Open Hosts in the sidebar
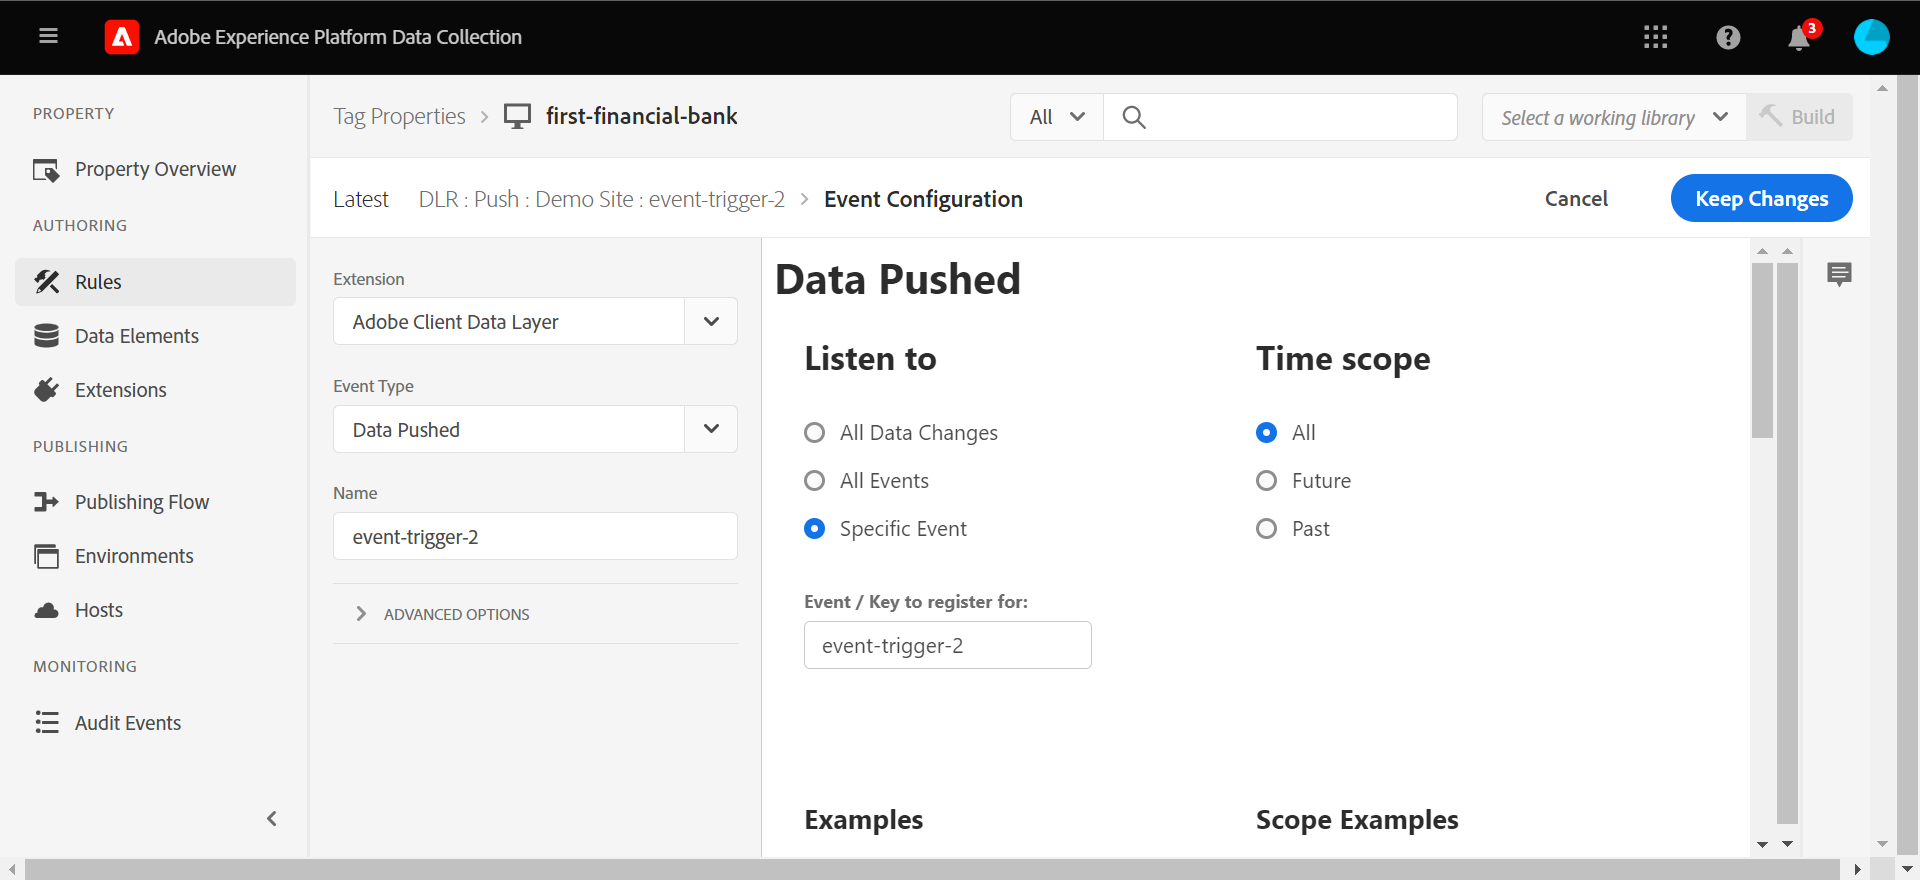The height and width of the screenshot is (880, 1920). pyautogui.click(x=155, y=610)
